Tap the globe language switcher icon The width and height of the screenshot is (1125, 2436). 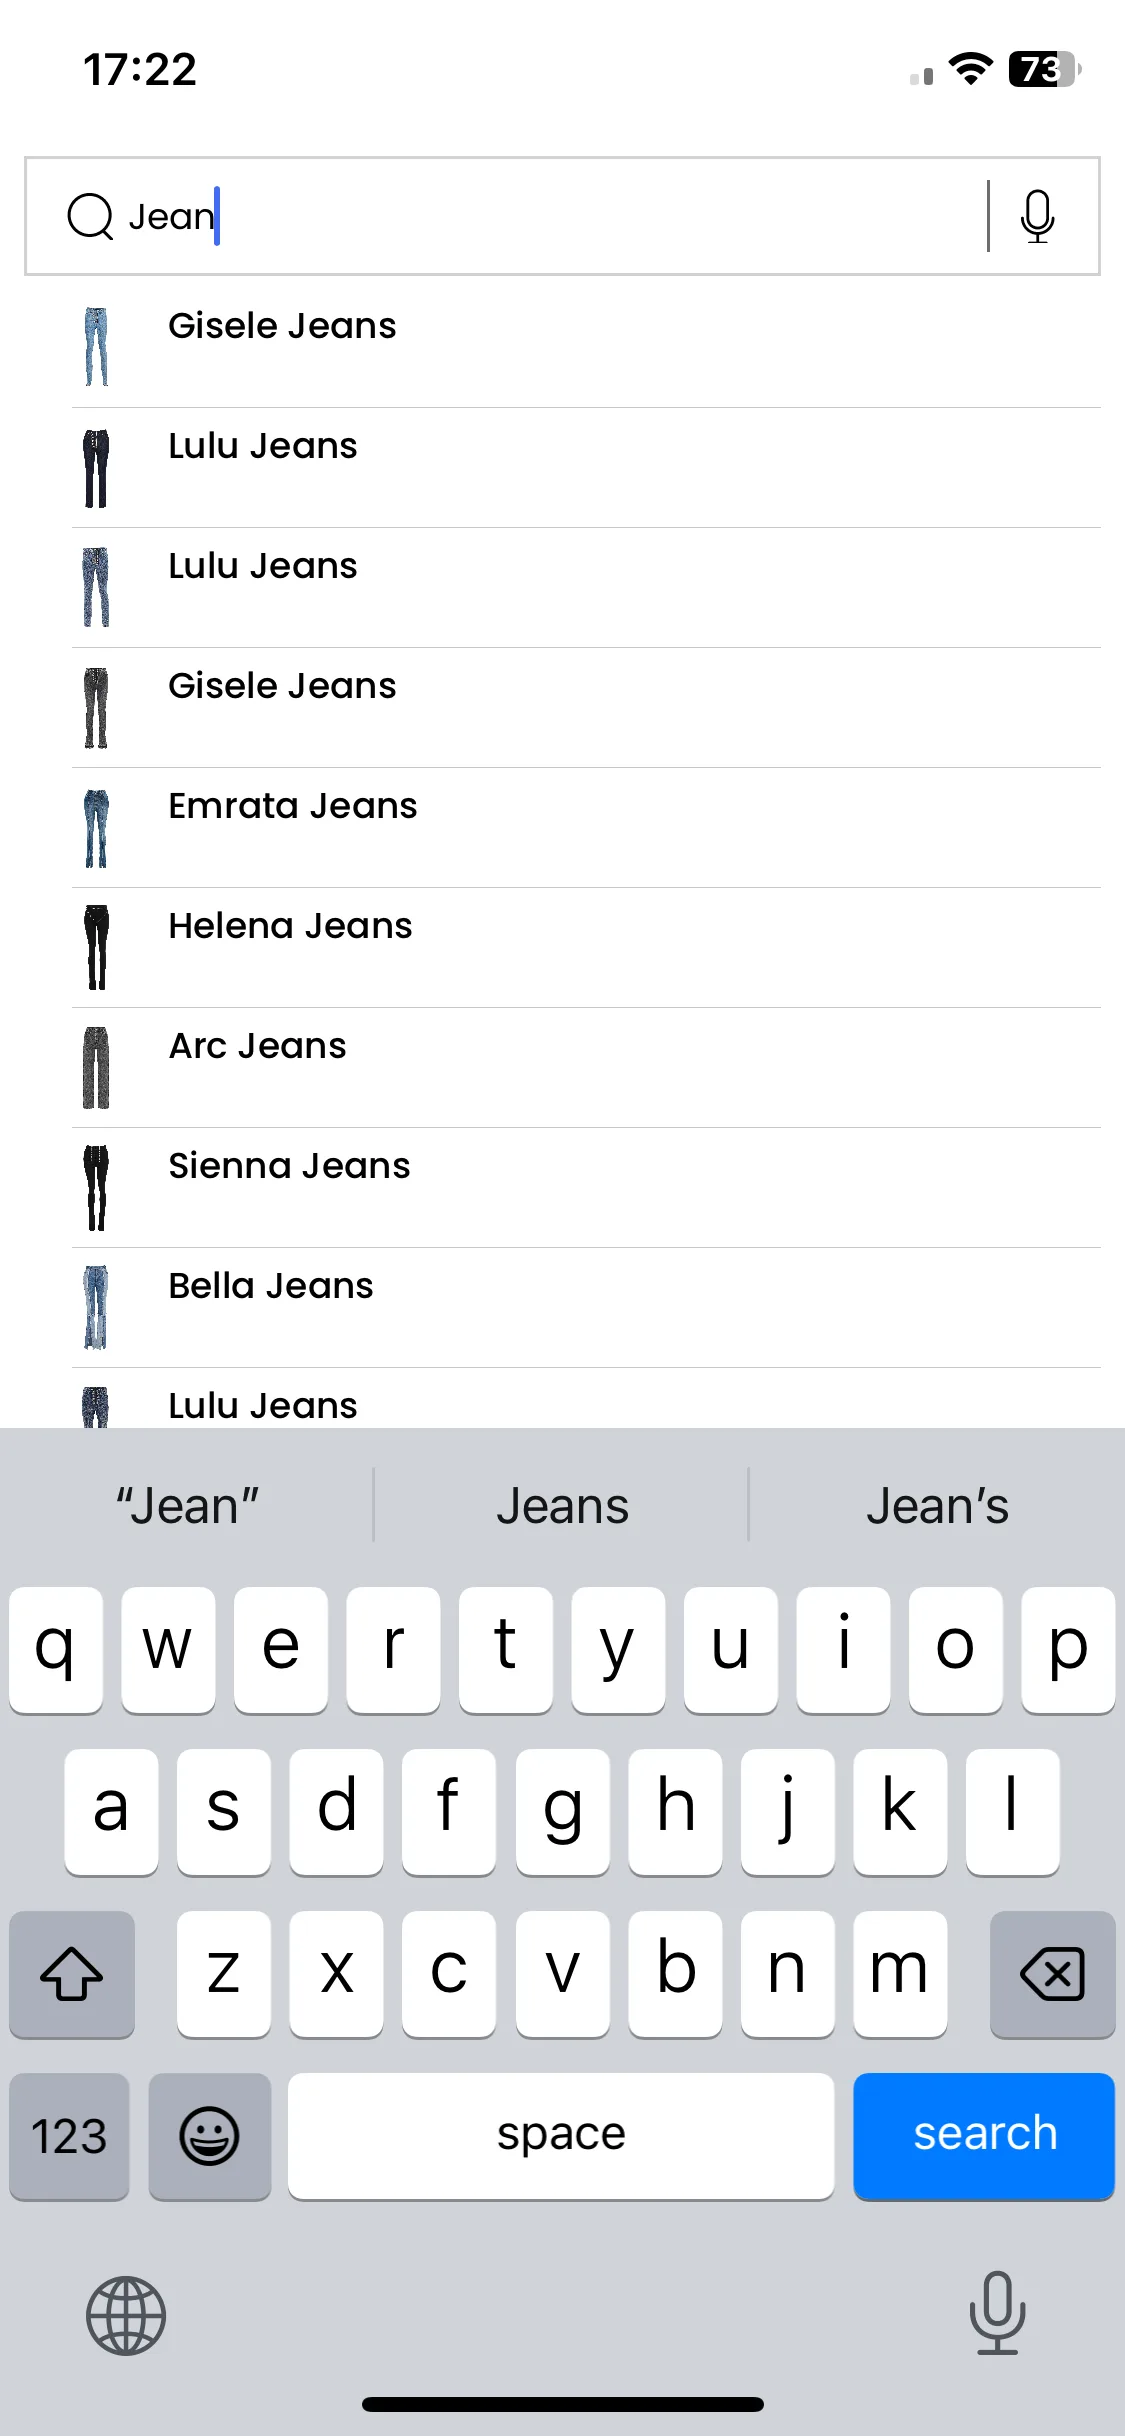click(x=126, y=2316)
